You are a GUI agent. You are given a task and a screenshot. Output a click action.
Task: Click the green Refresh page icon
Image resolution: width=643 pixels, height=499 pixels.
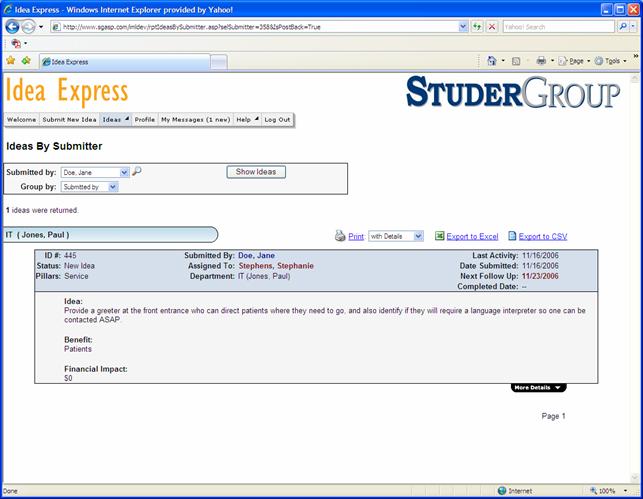pos(477,27)
